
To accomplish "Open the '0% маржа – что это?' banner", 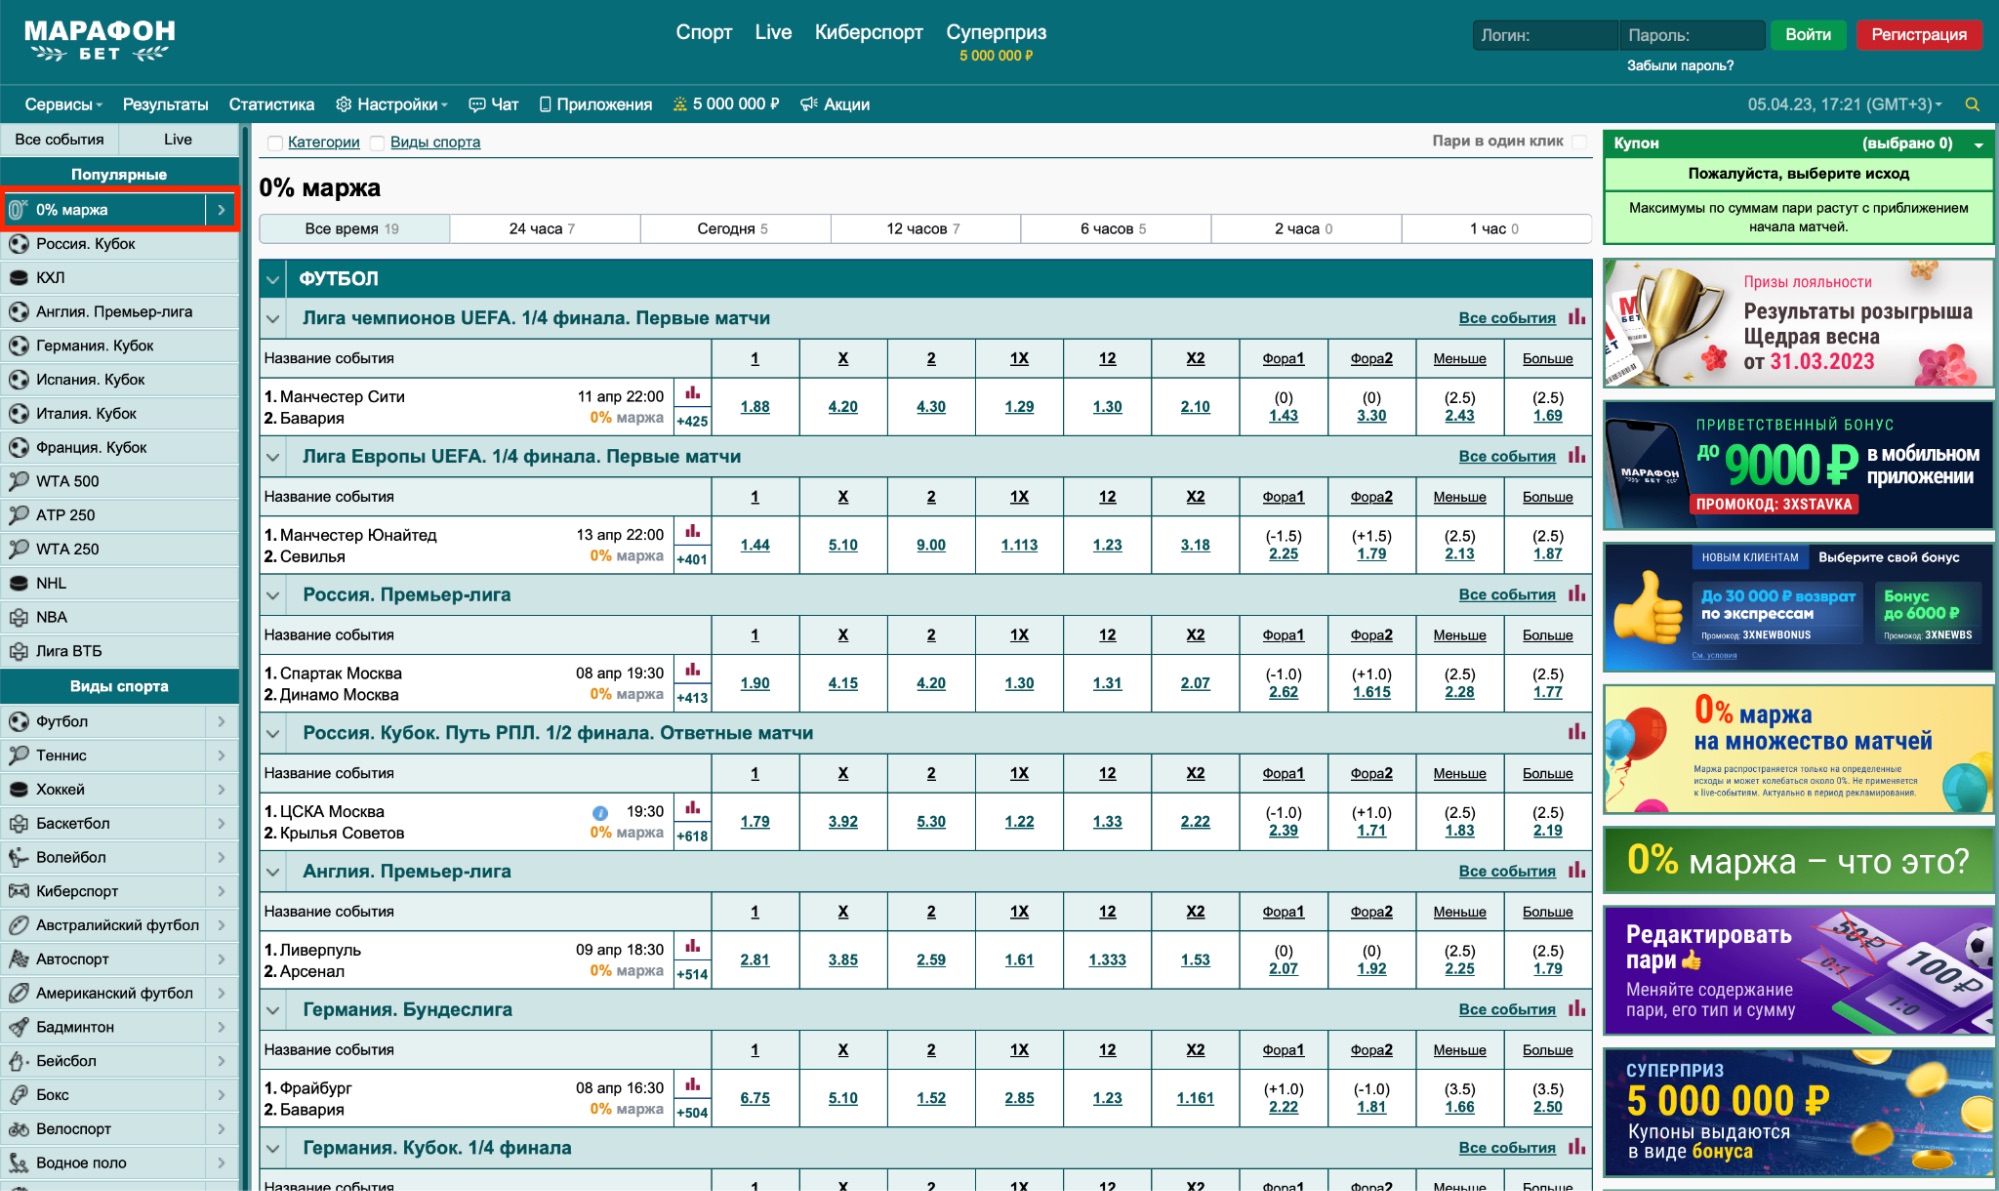I will coord(1798,860).
